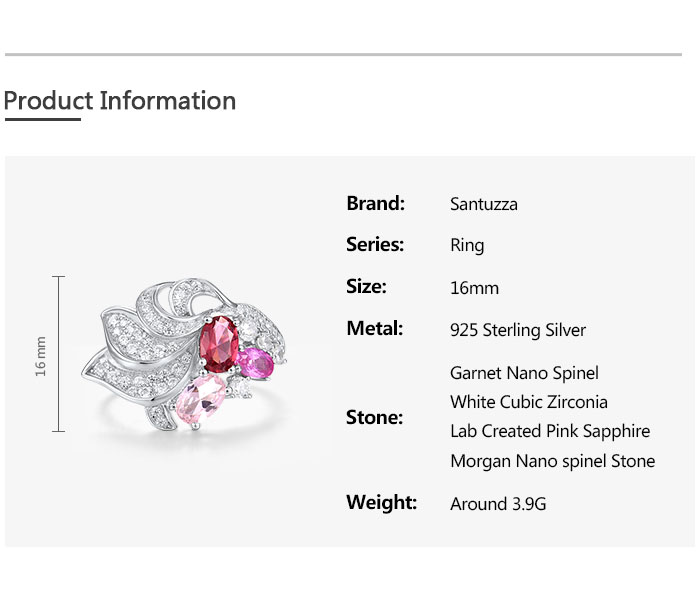This screenshot has width=700, height=607.
Task: Click the Around 3.9G weight value
Action: pos(498,504)
